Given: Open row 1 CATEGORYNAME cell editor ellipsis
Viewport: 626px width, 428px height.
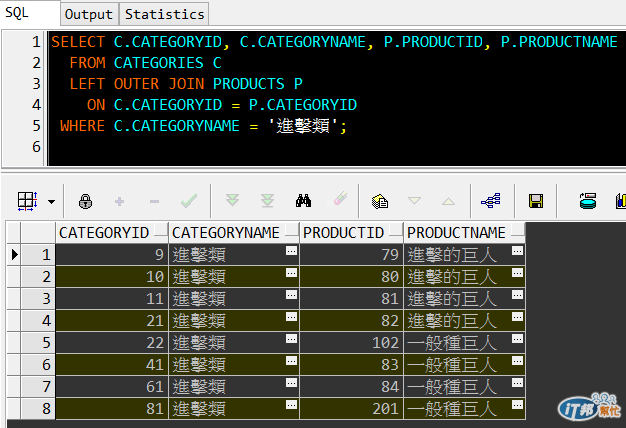Looking at the screenshot, I should [x=291, y=251].
